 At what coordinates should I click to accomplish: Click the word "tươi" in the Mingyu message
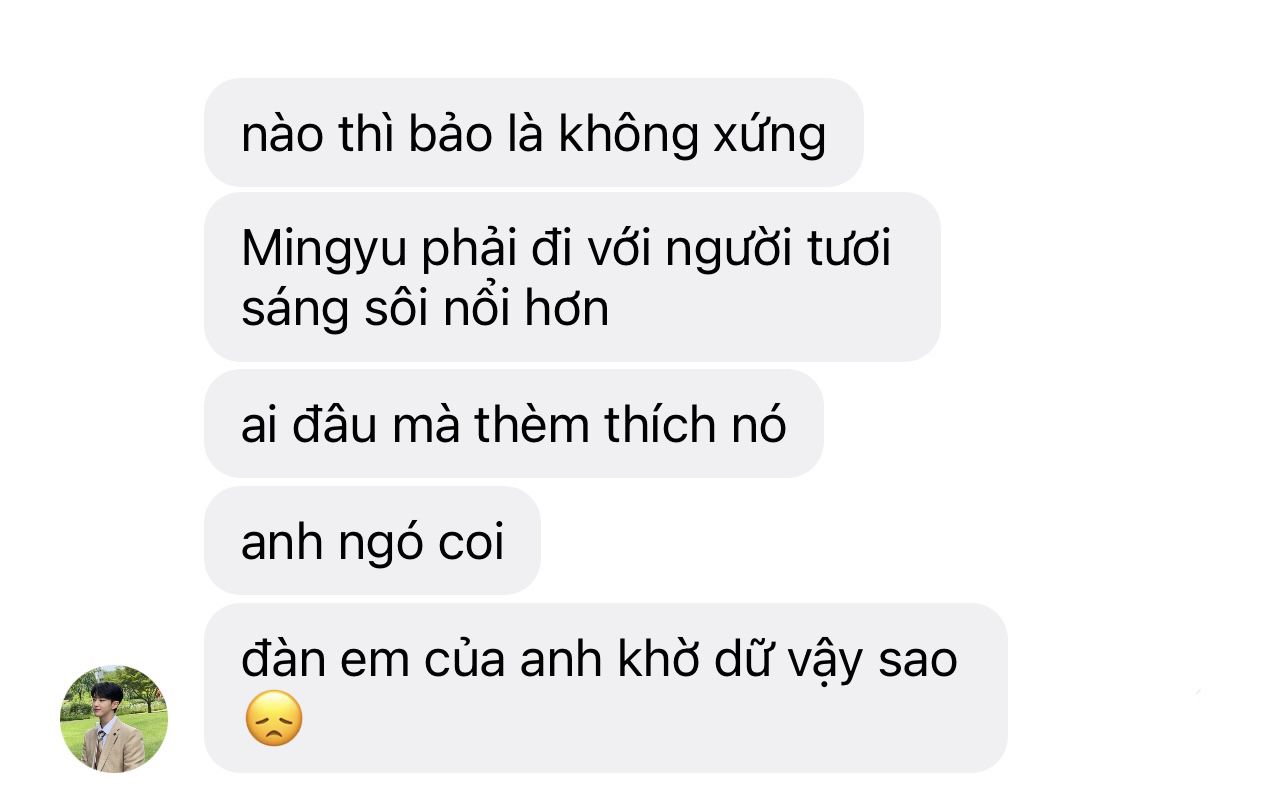(849, 250)
